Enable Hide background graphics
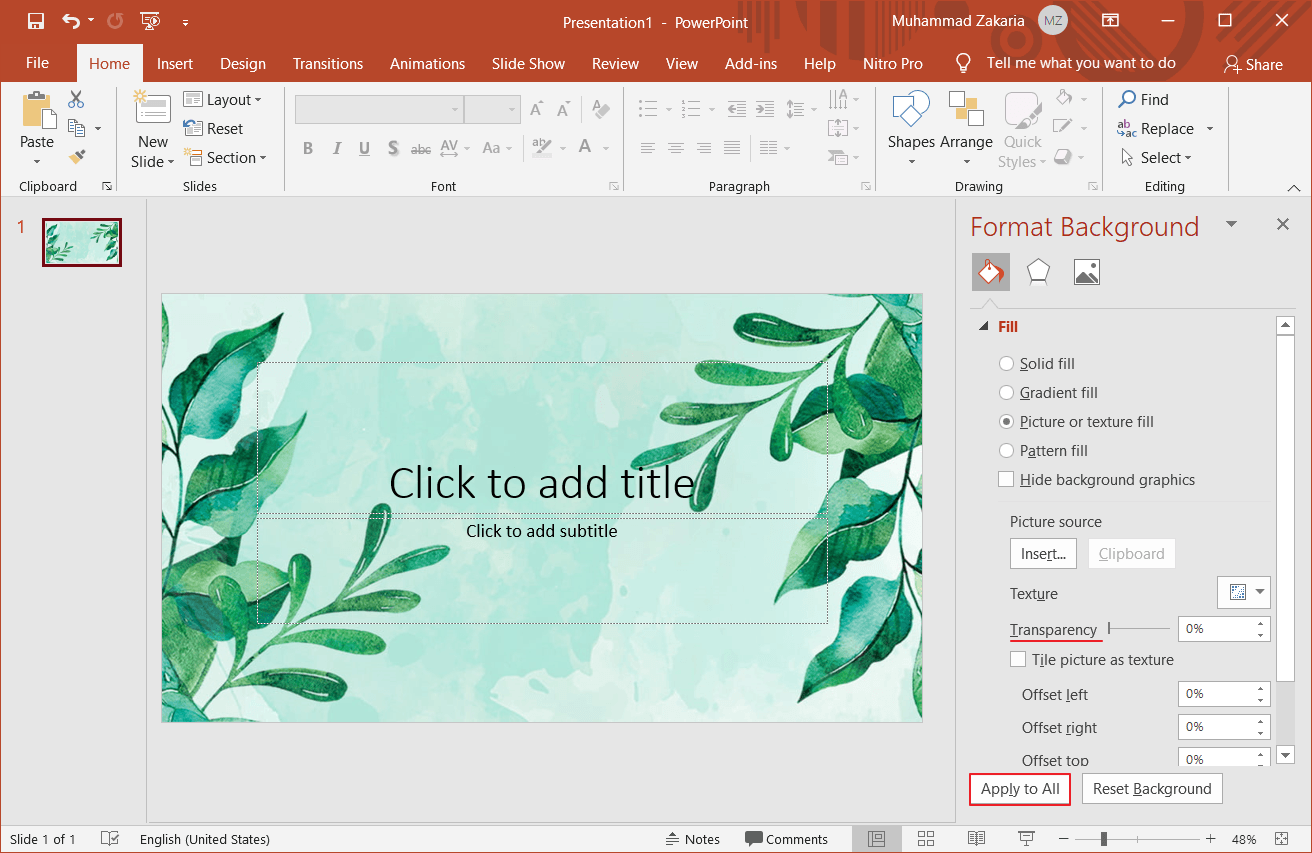 point(1005,479)
